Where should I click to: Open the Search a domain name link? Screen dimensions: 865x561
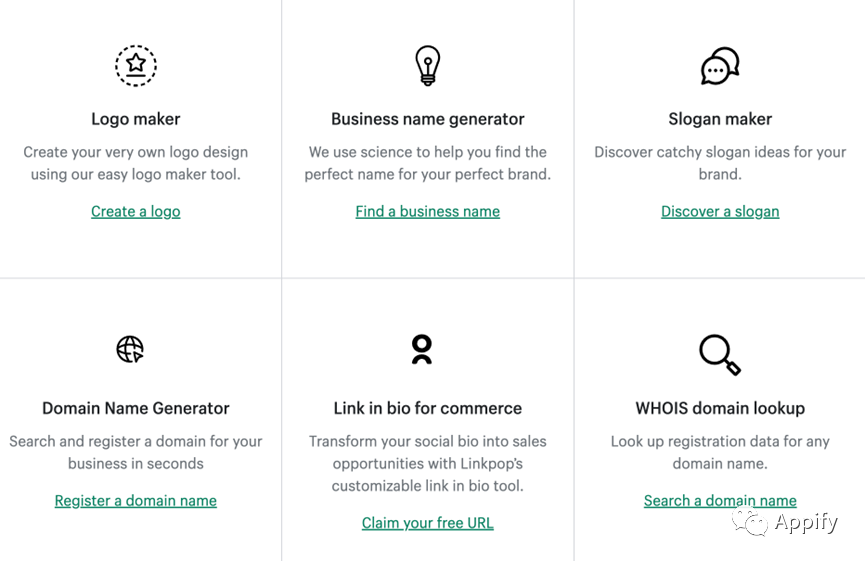[720, 500]
